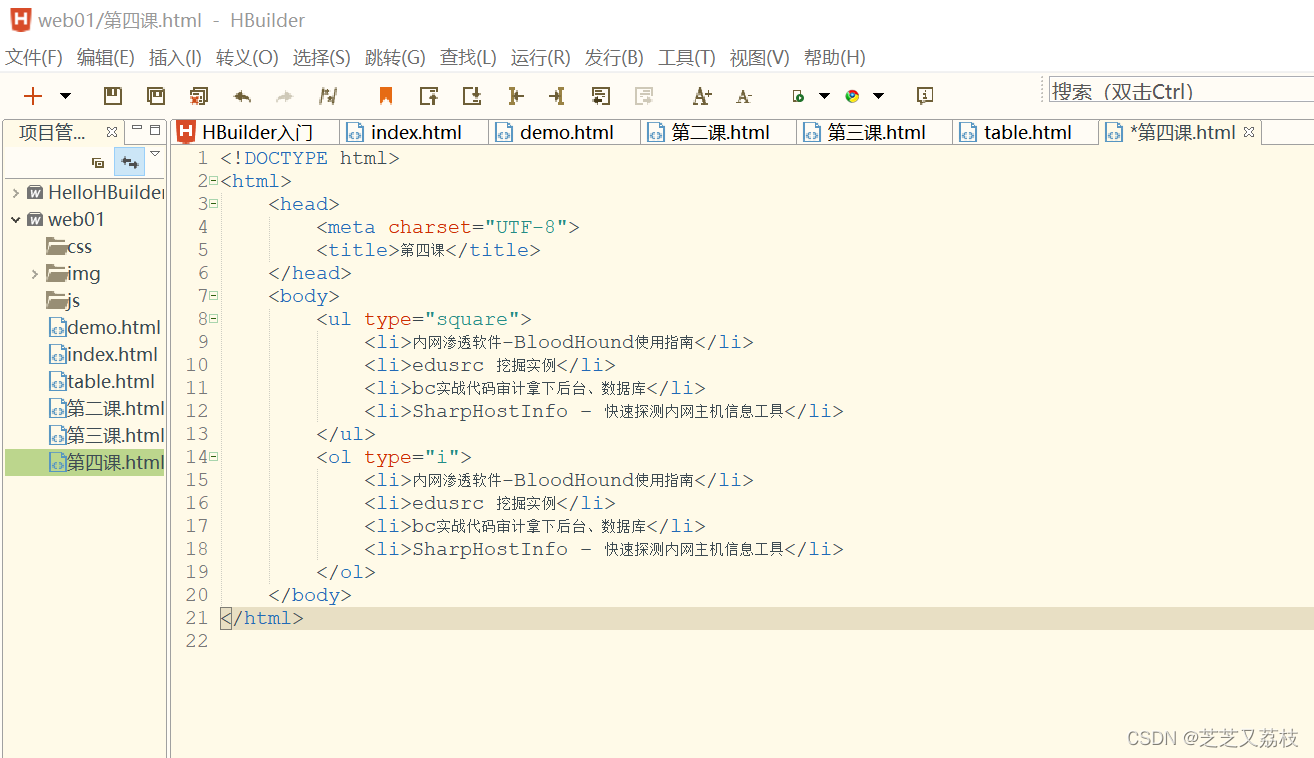Expand the img folder arrow
1314x758 pixels.
point(35,273)
